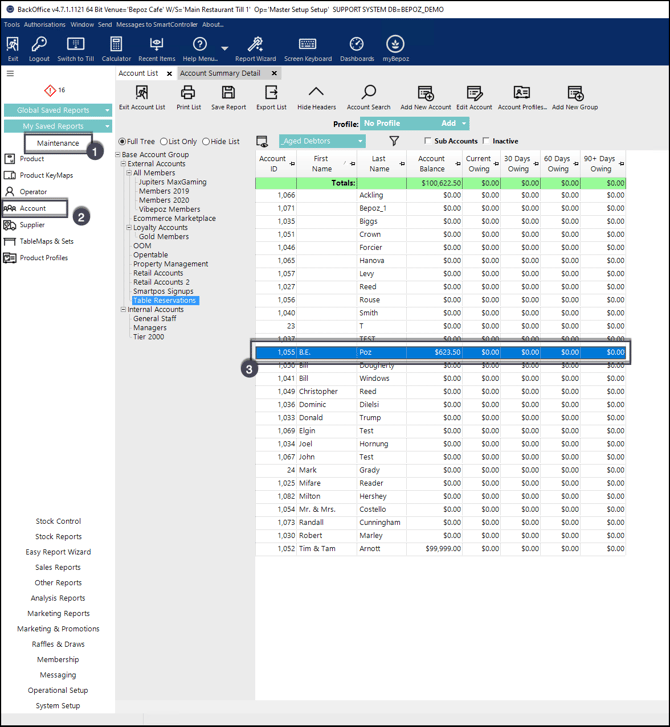Select the Retail Accounts tree item

click(x=158, y=273)
